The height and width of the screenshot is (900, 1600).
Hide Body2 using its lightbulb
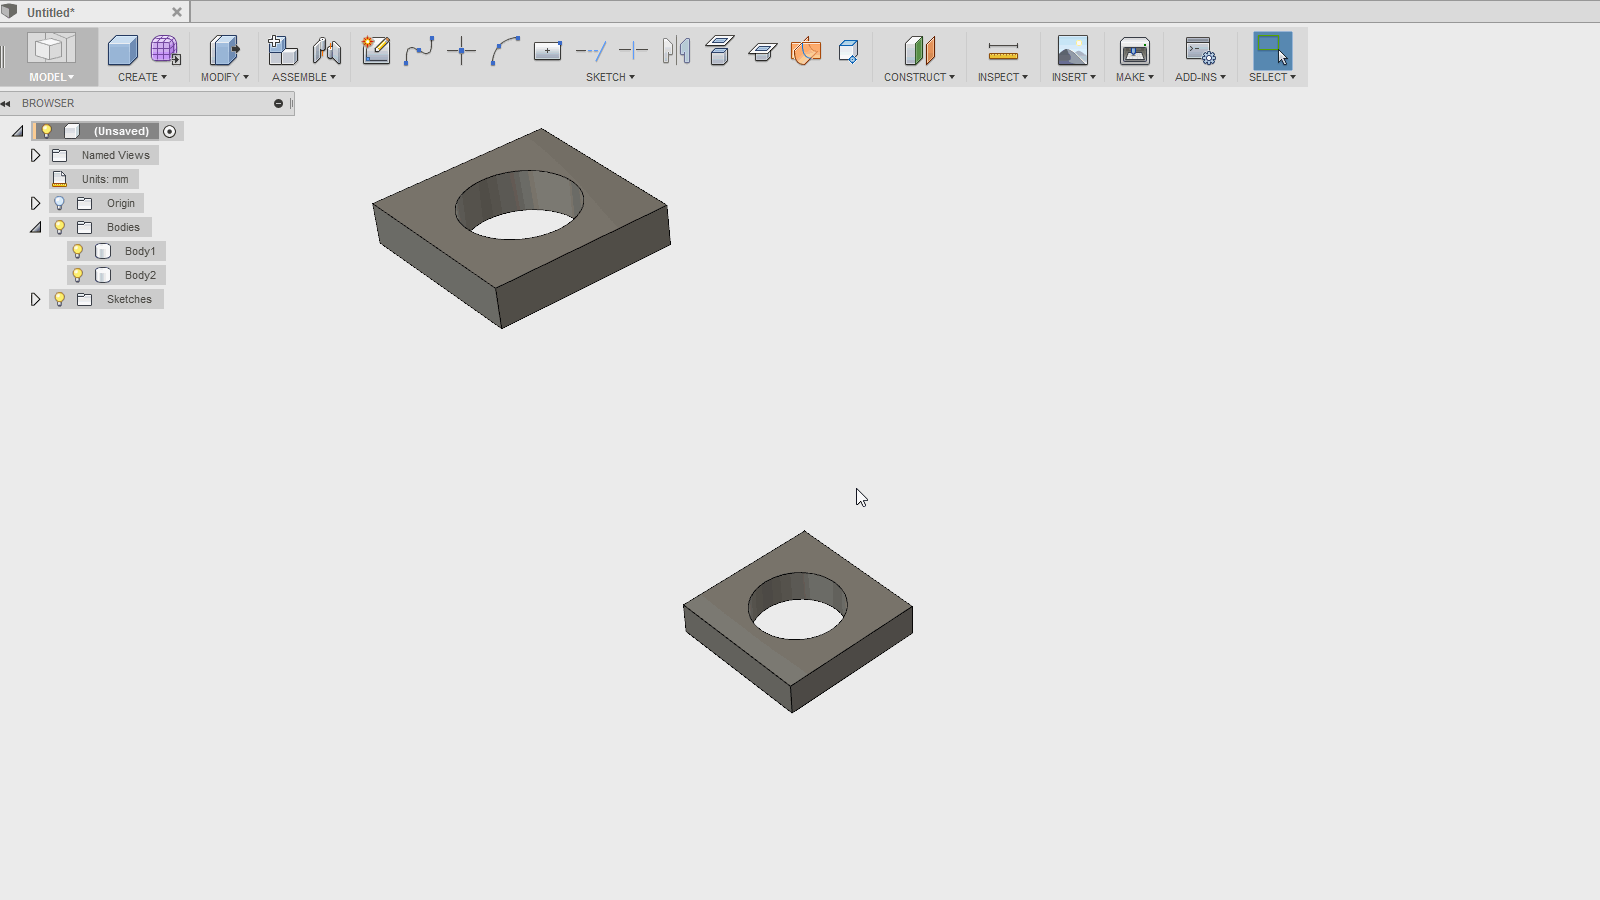77,275
